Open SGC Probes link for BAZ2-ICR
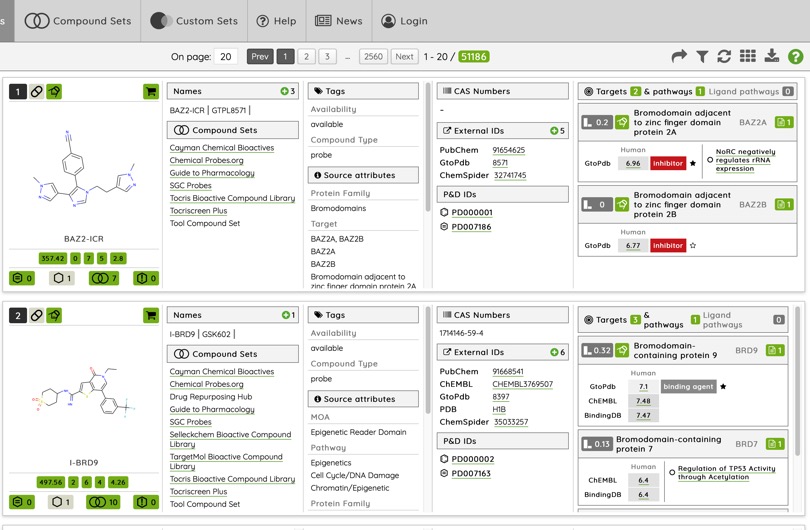The width and height of the screenshot is (810, 530). tap(190, 185)
